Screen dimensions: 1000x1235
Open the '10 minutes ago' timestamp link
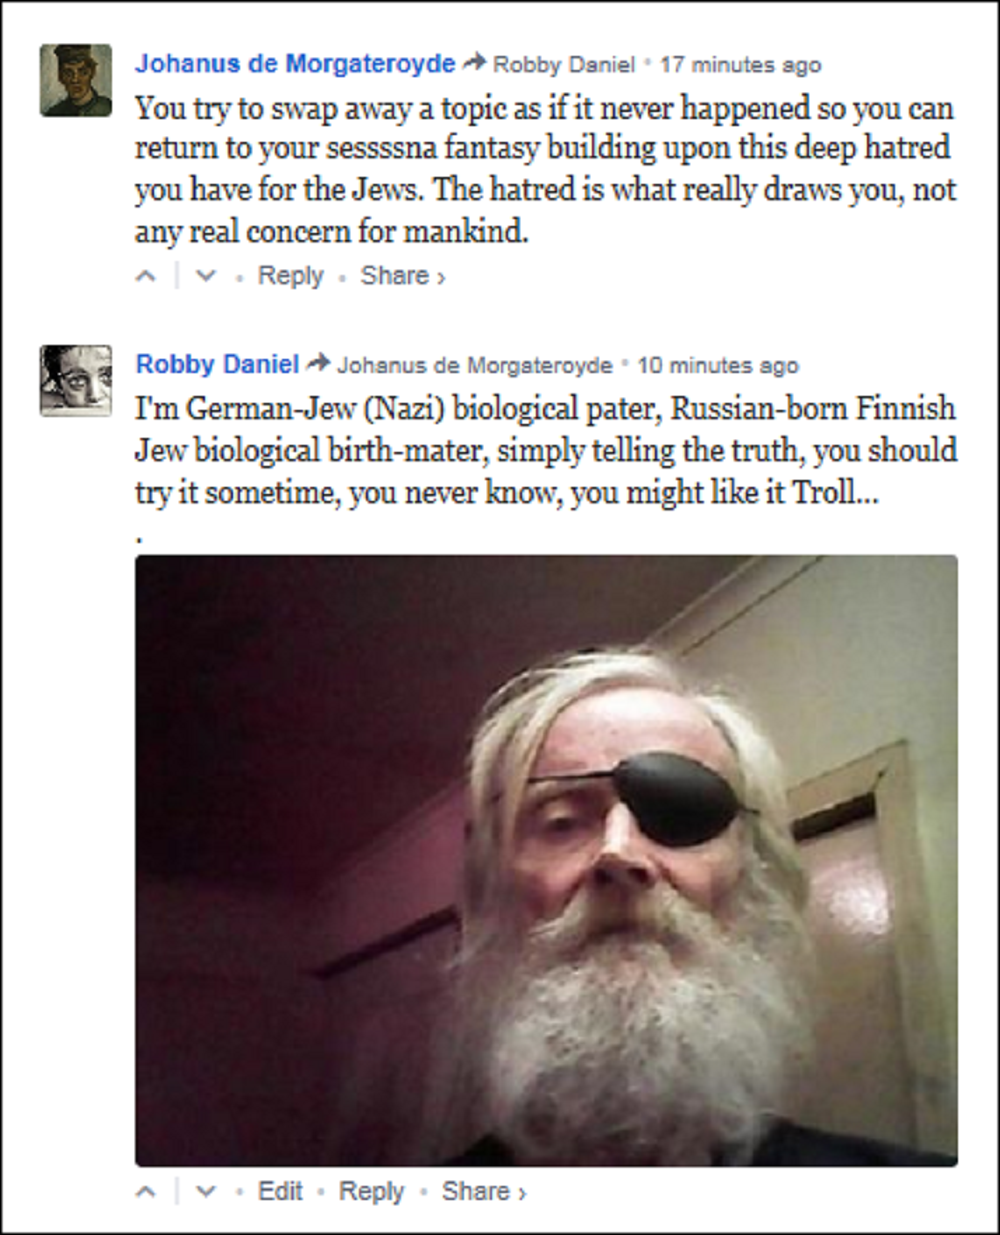point(718,365)
